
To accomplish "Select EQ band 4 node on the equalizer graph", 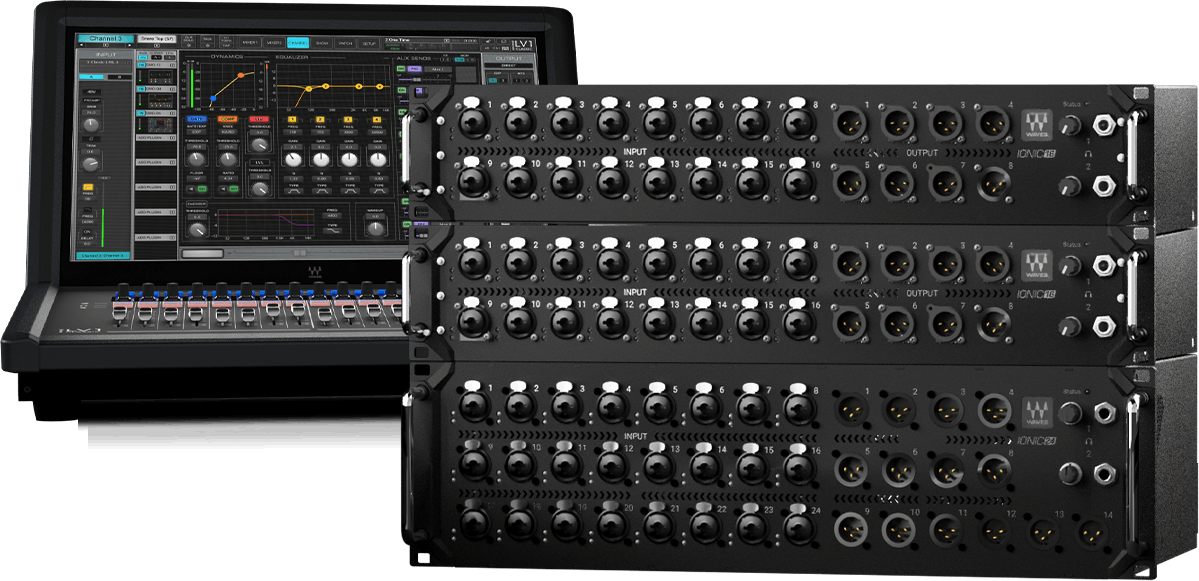I will pos(380,86).
